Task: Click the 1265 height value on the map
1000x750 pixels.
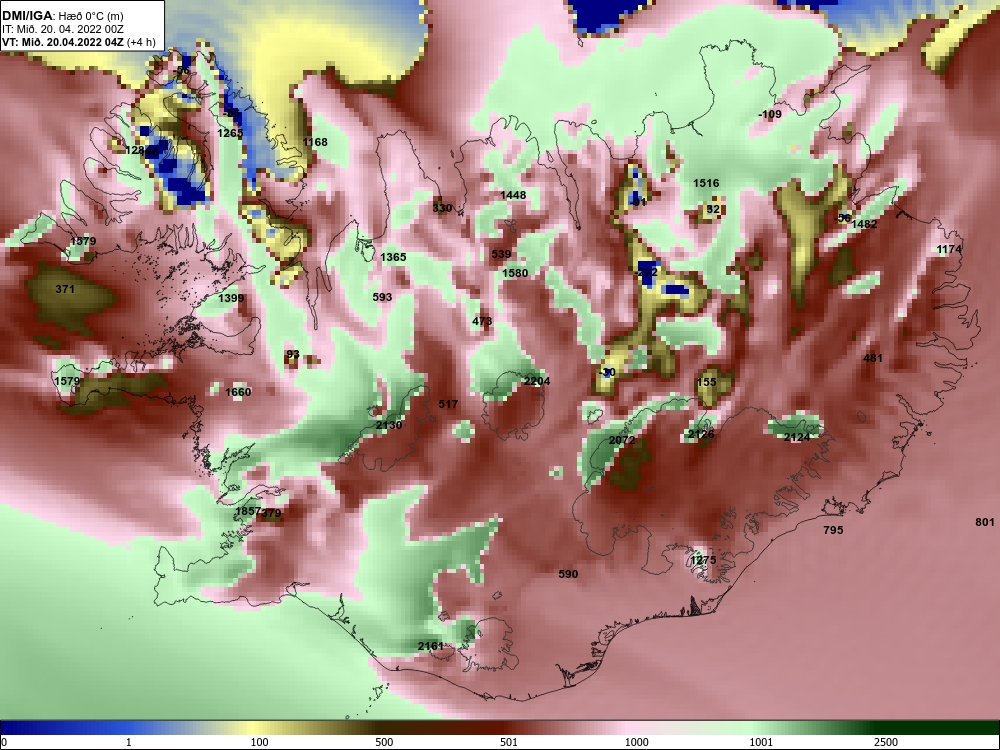Action: [x=230, y=133]
